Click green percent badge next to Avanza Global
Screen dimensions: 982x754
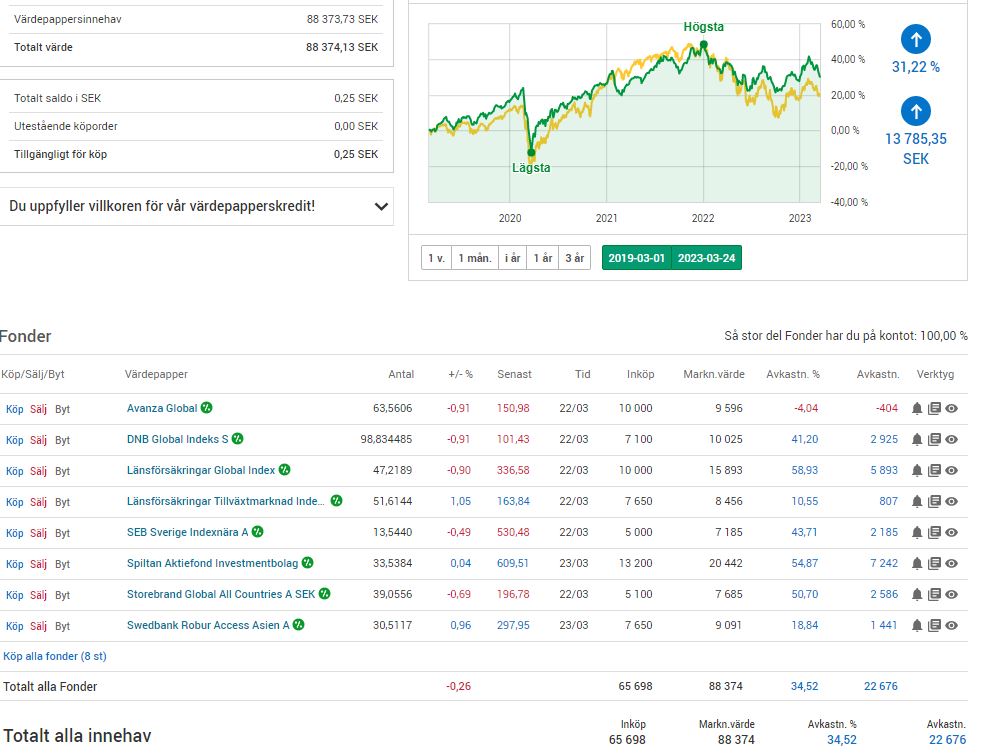[206, 407]
